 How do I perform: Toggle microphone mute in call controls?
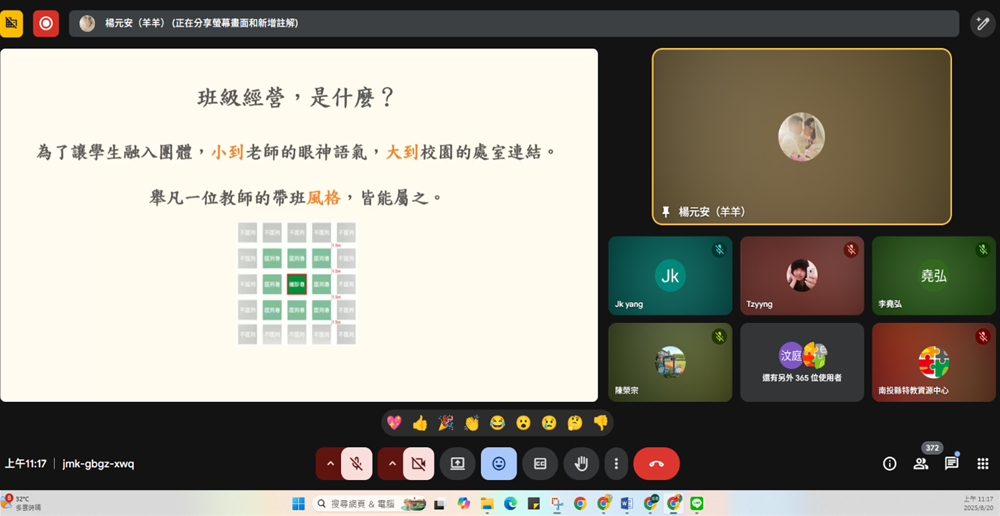tap(357, 464)
